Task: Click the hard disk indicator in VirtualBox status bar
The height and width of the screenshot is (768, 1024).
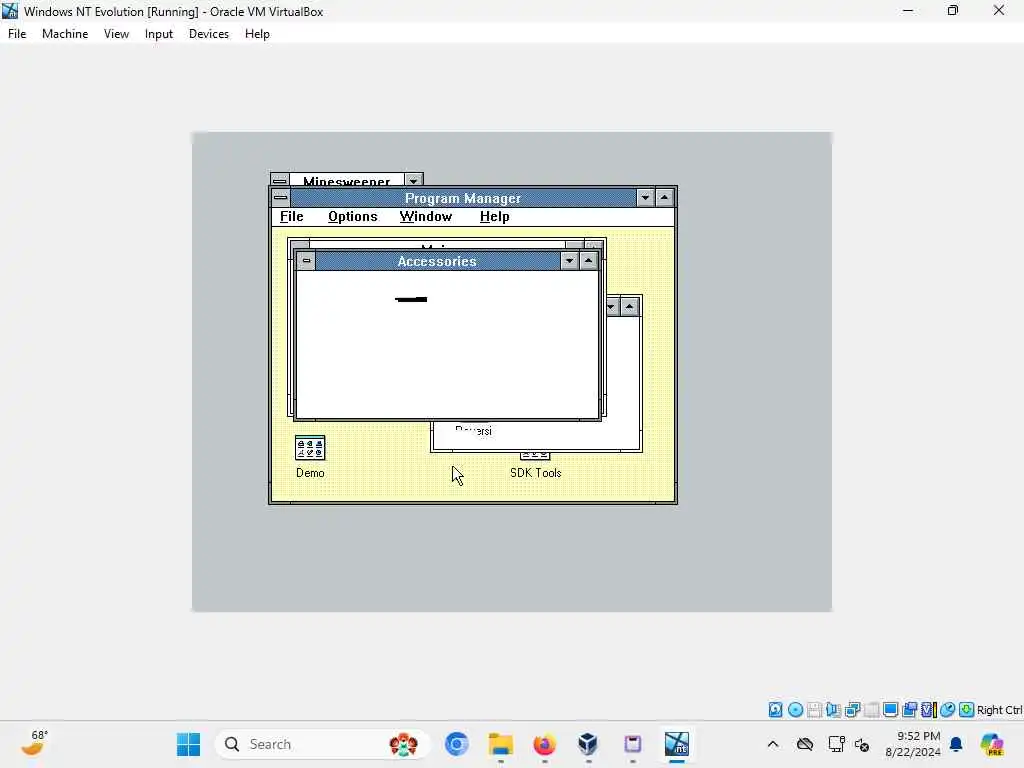Action: tap(775, 710)
